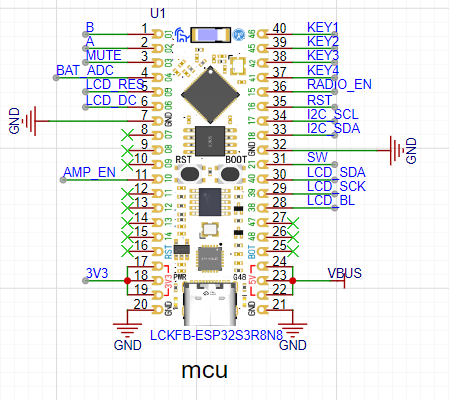Select the I2C_SCL net label
Image resolution: width=449 pixels, height=400 pixels.
pyautogui.click(x=332, y=114)
